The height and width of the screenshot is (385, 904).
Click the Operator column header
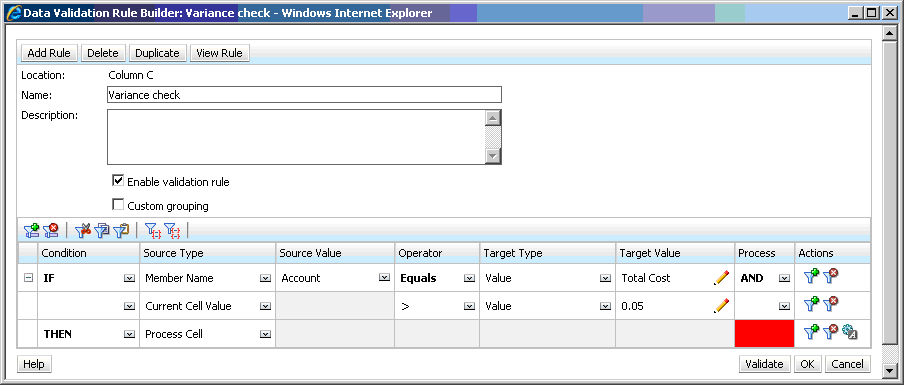tap(437, 253)
